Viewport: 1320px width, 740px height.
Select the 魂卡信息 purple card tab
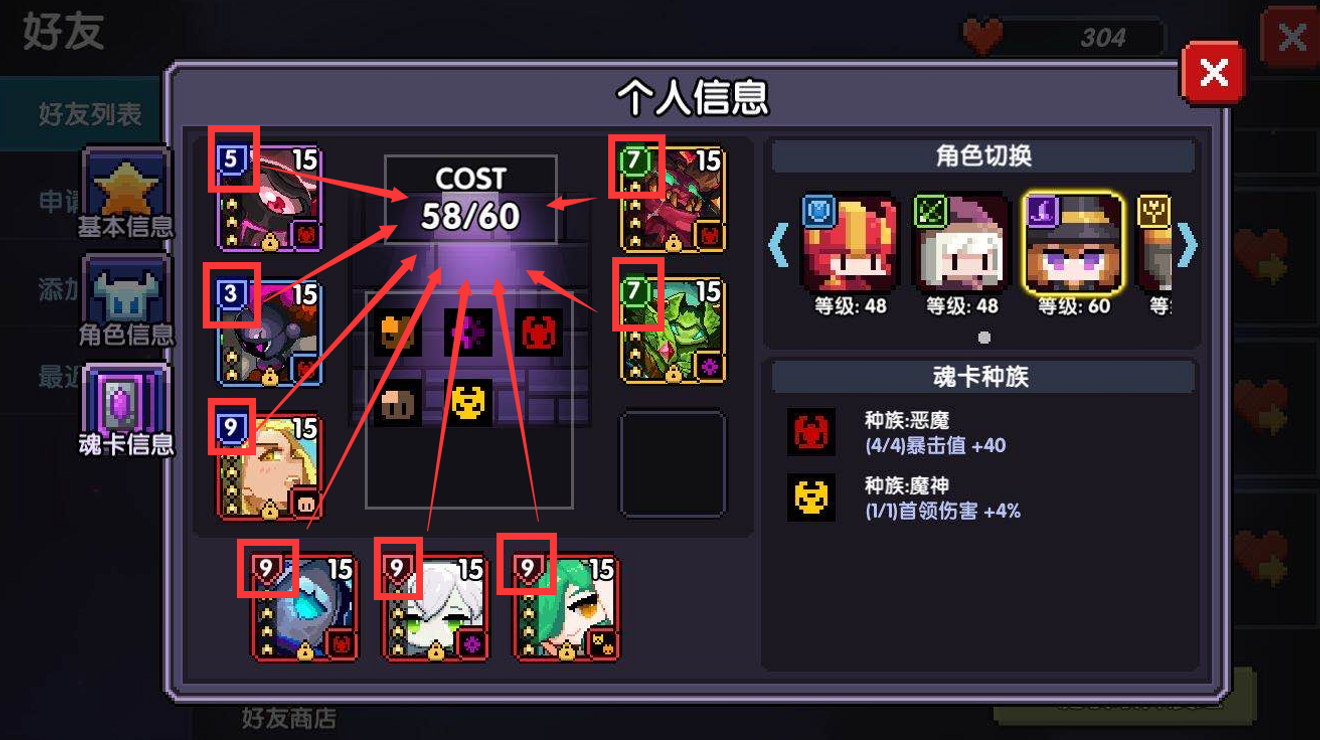pyautogui.click(x=126, y=412)
